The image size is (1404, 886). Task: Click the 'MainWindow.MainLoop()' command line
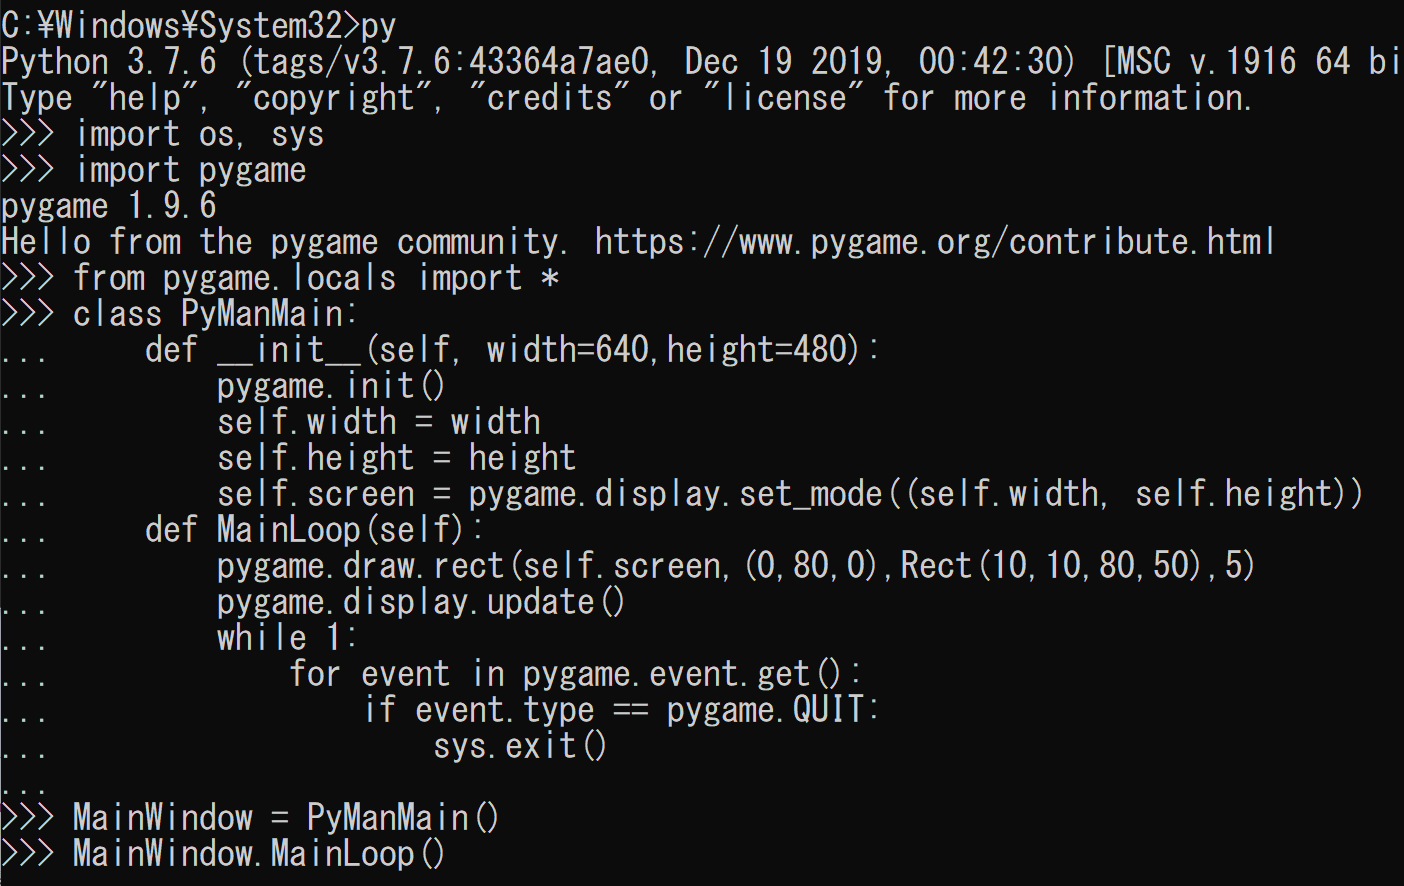[259, 854]
